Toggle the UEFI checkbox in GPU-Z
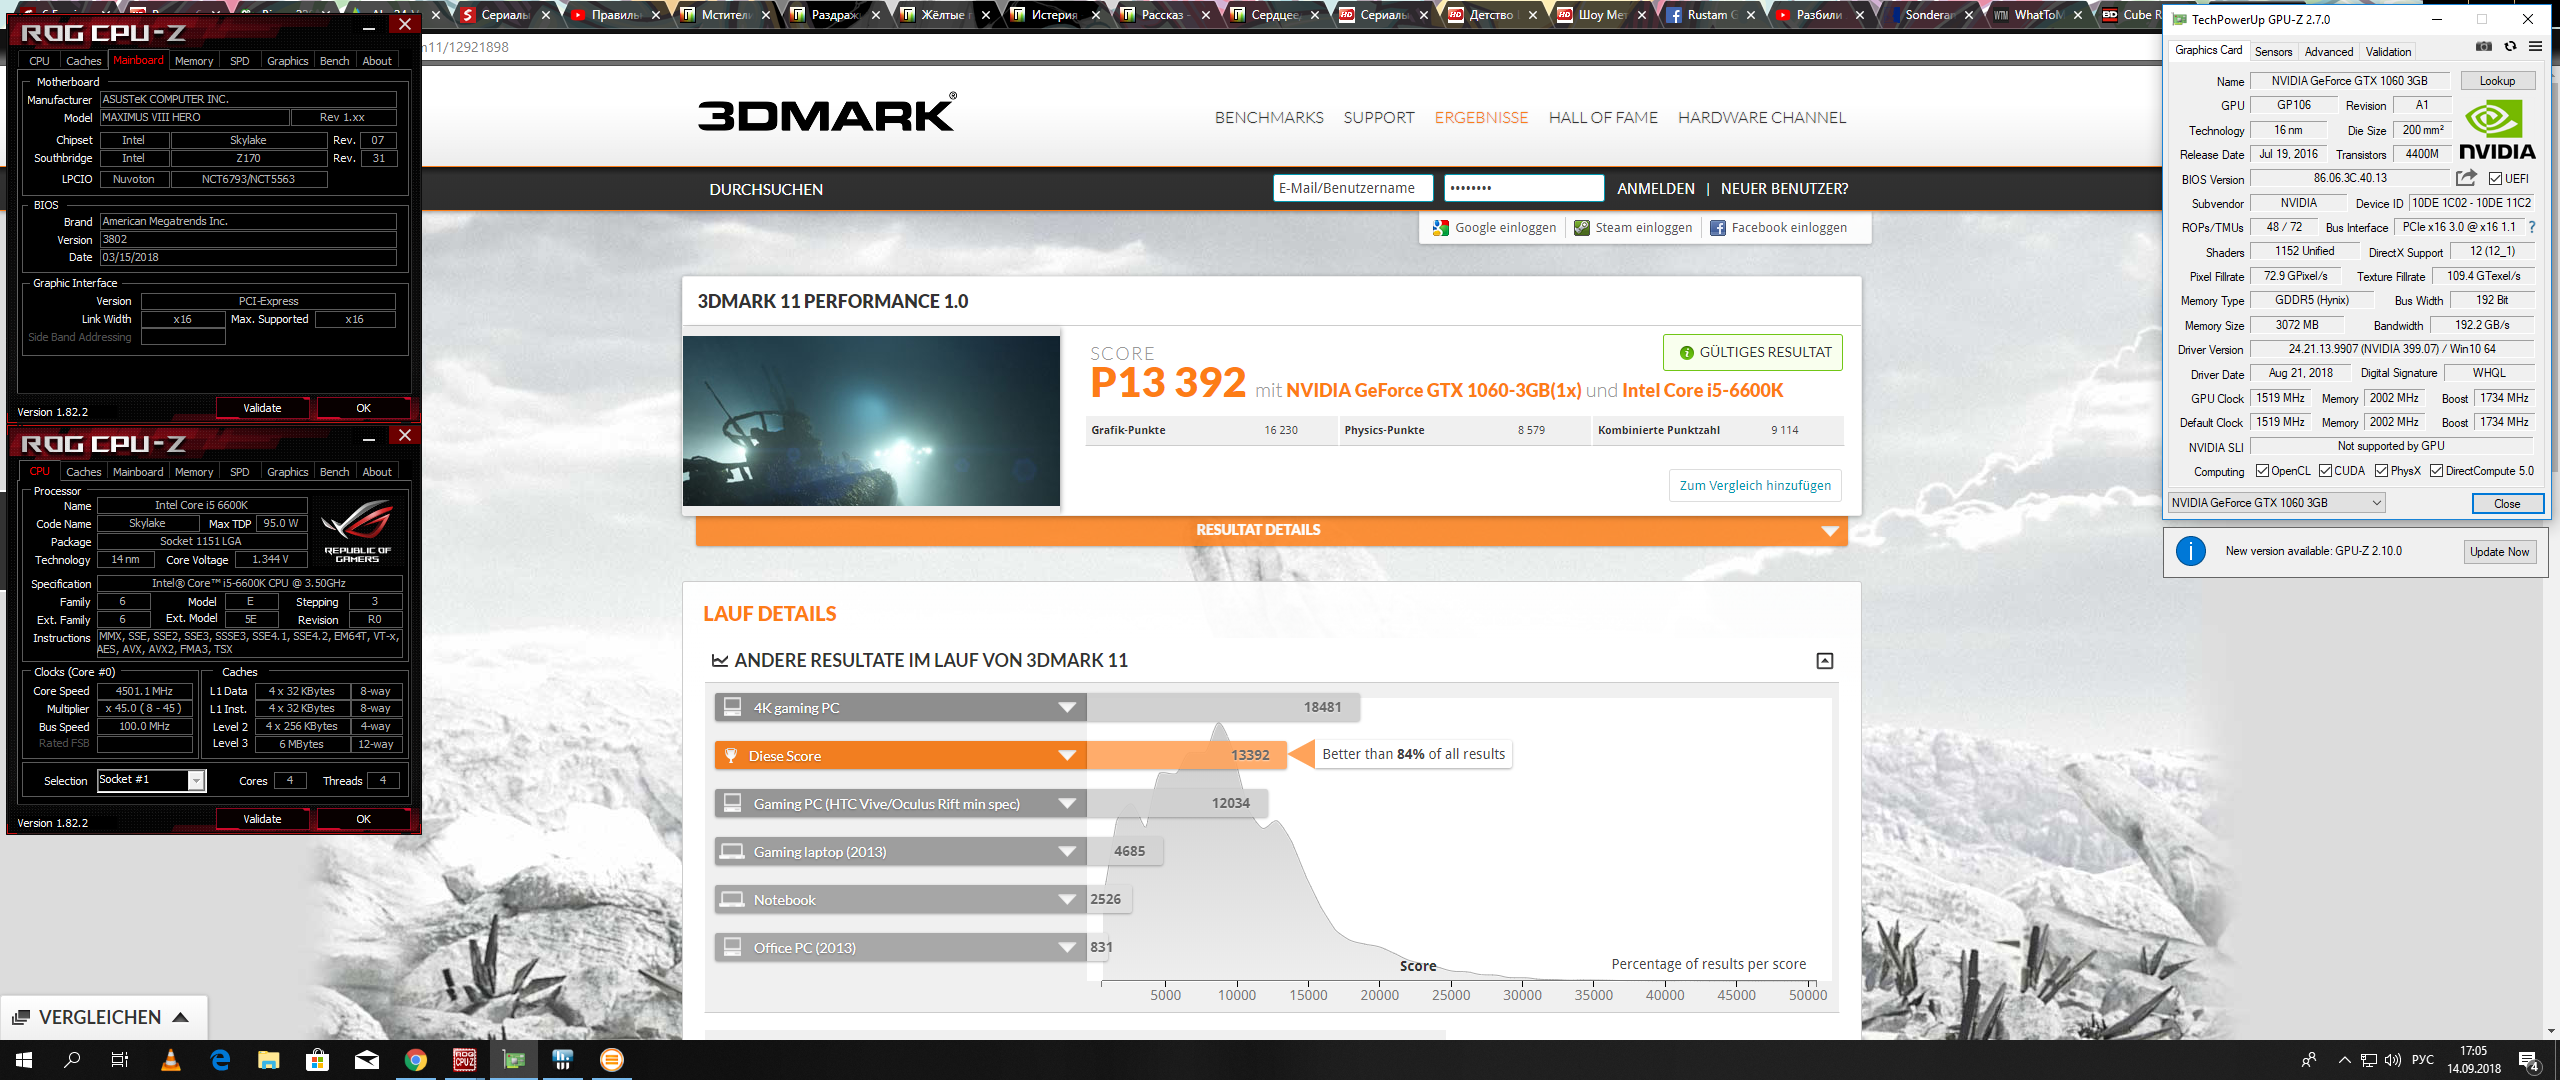2560x1080 pixels. [x=2495, y=179]
